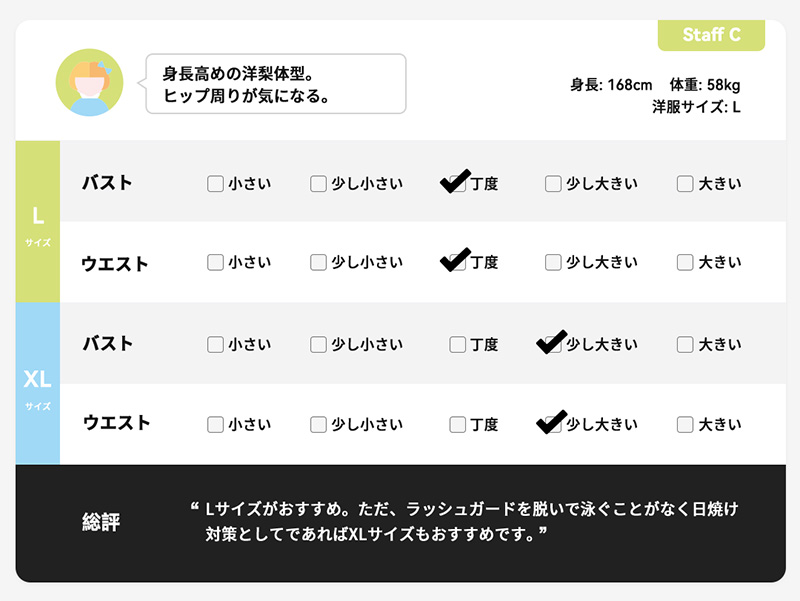This screenshot has width=800, height=601.
Task: Check 少し小さい for XL size ウエスト
Action: (318, 424)
